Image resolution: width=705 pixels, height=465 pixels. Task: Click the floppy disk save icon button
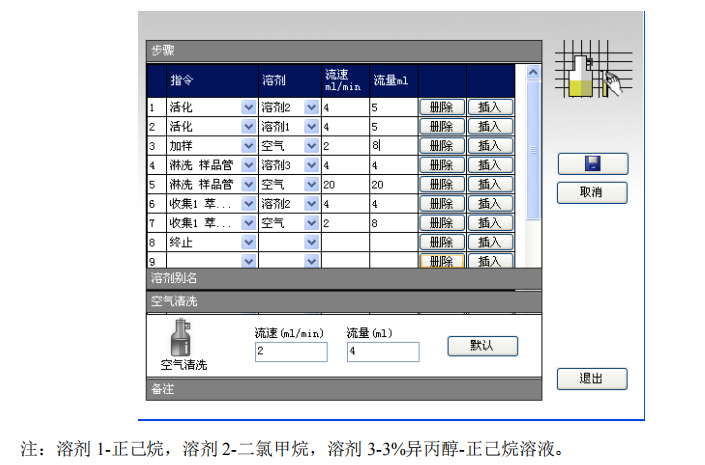coord(593,164)
